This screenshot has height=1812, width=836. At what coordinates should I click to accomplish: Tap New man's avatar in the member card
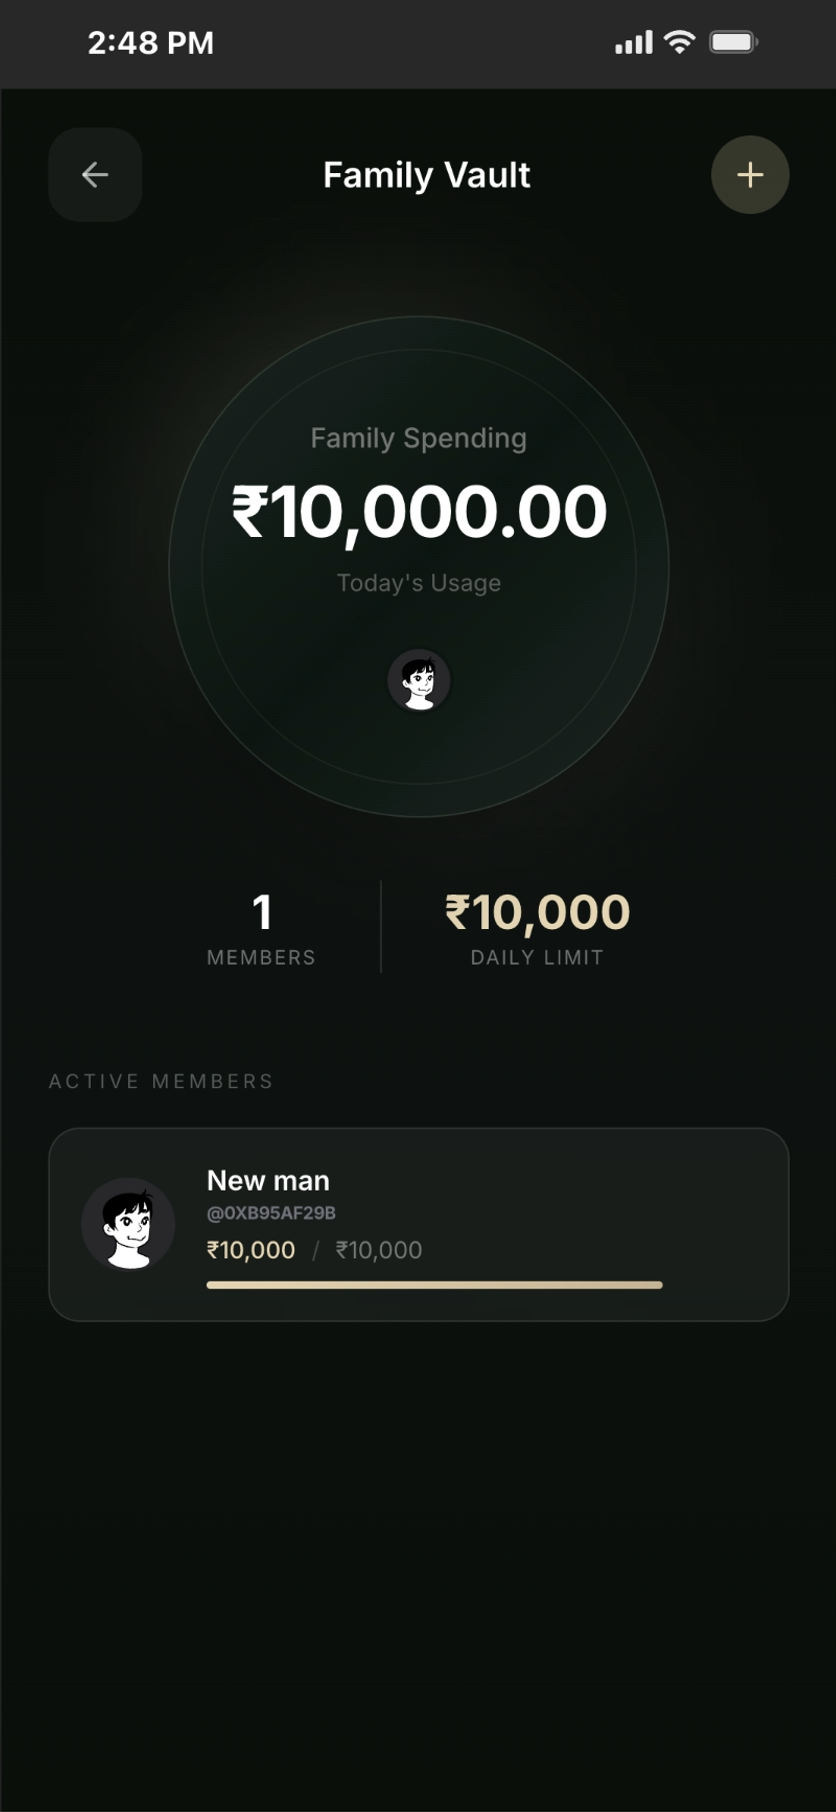[x=128, y=1224]
